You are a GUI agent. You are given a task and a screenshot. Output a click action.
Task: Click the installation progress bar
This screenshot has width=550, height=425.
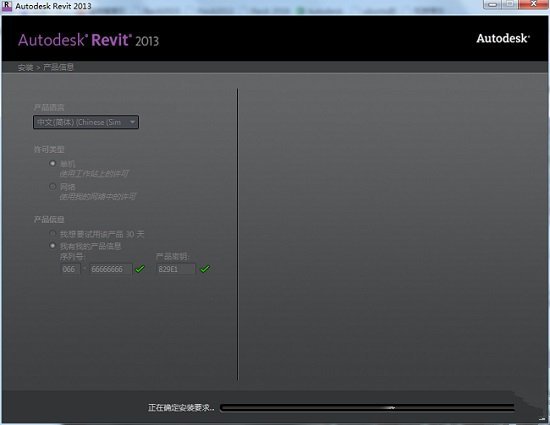(x=367, y=407)
